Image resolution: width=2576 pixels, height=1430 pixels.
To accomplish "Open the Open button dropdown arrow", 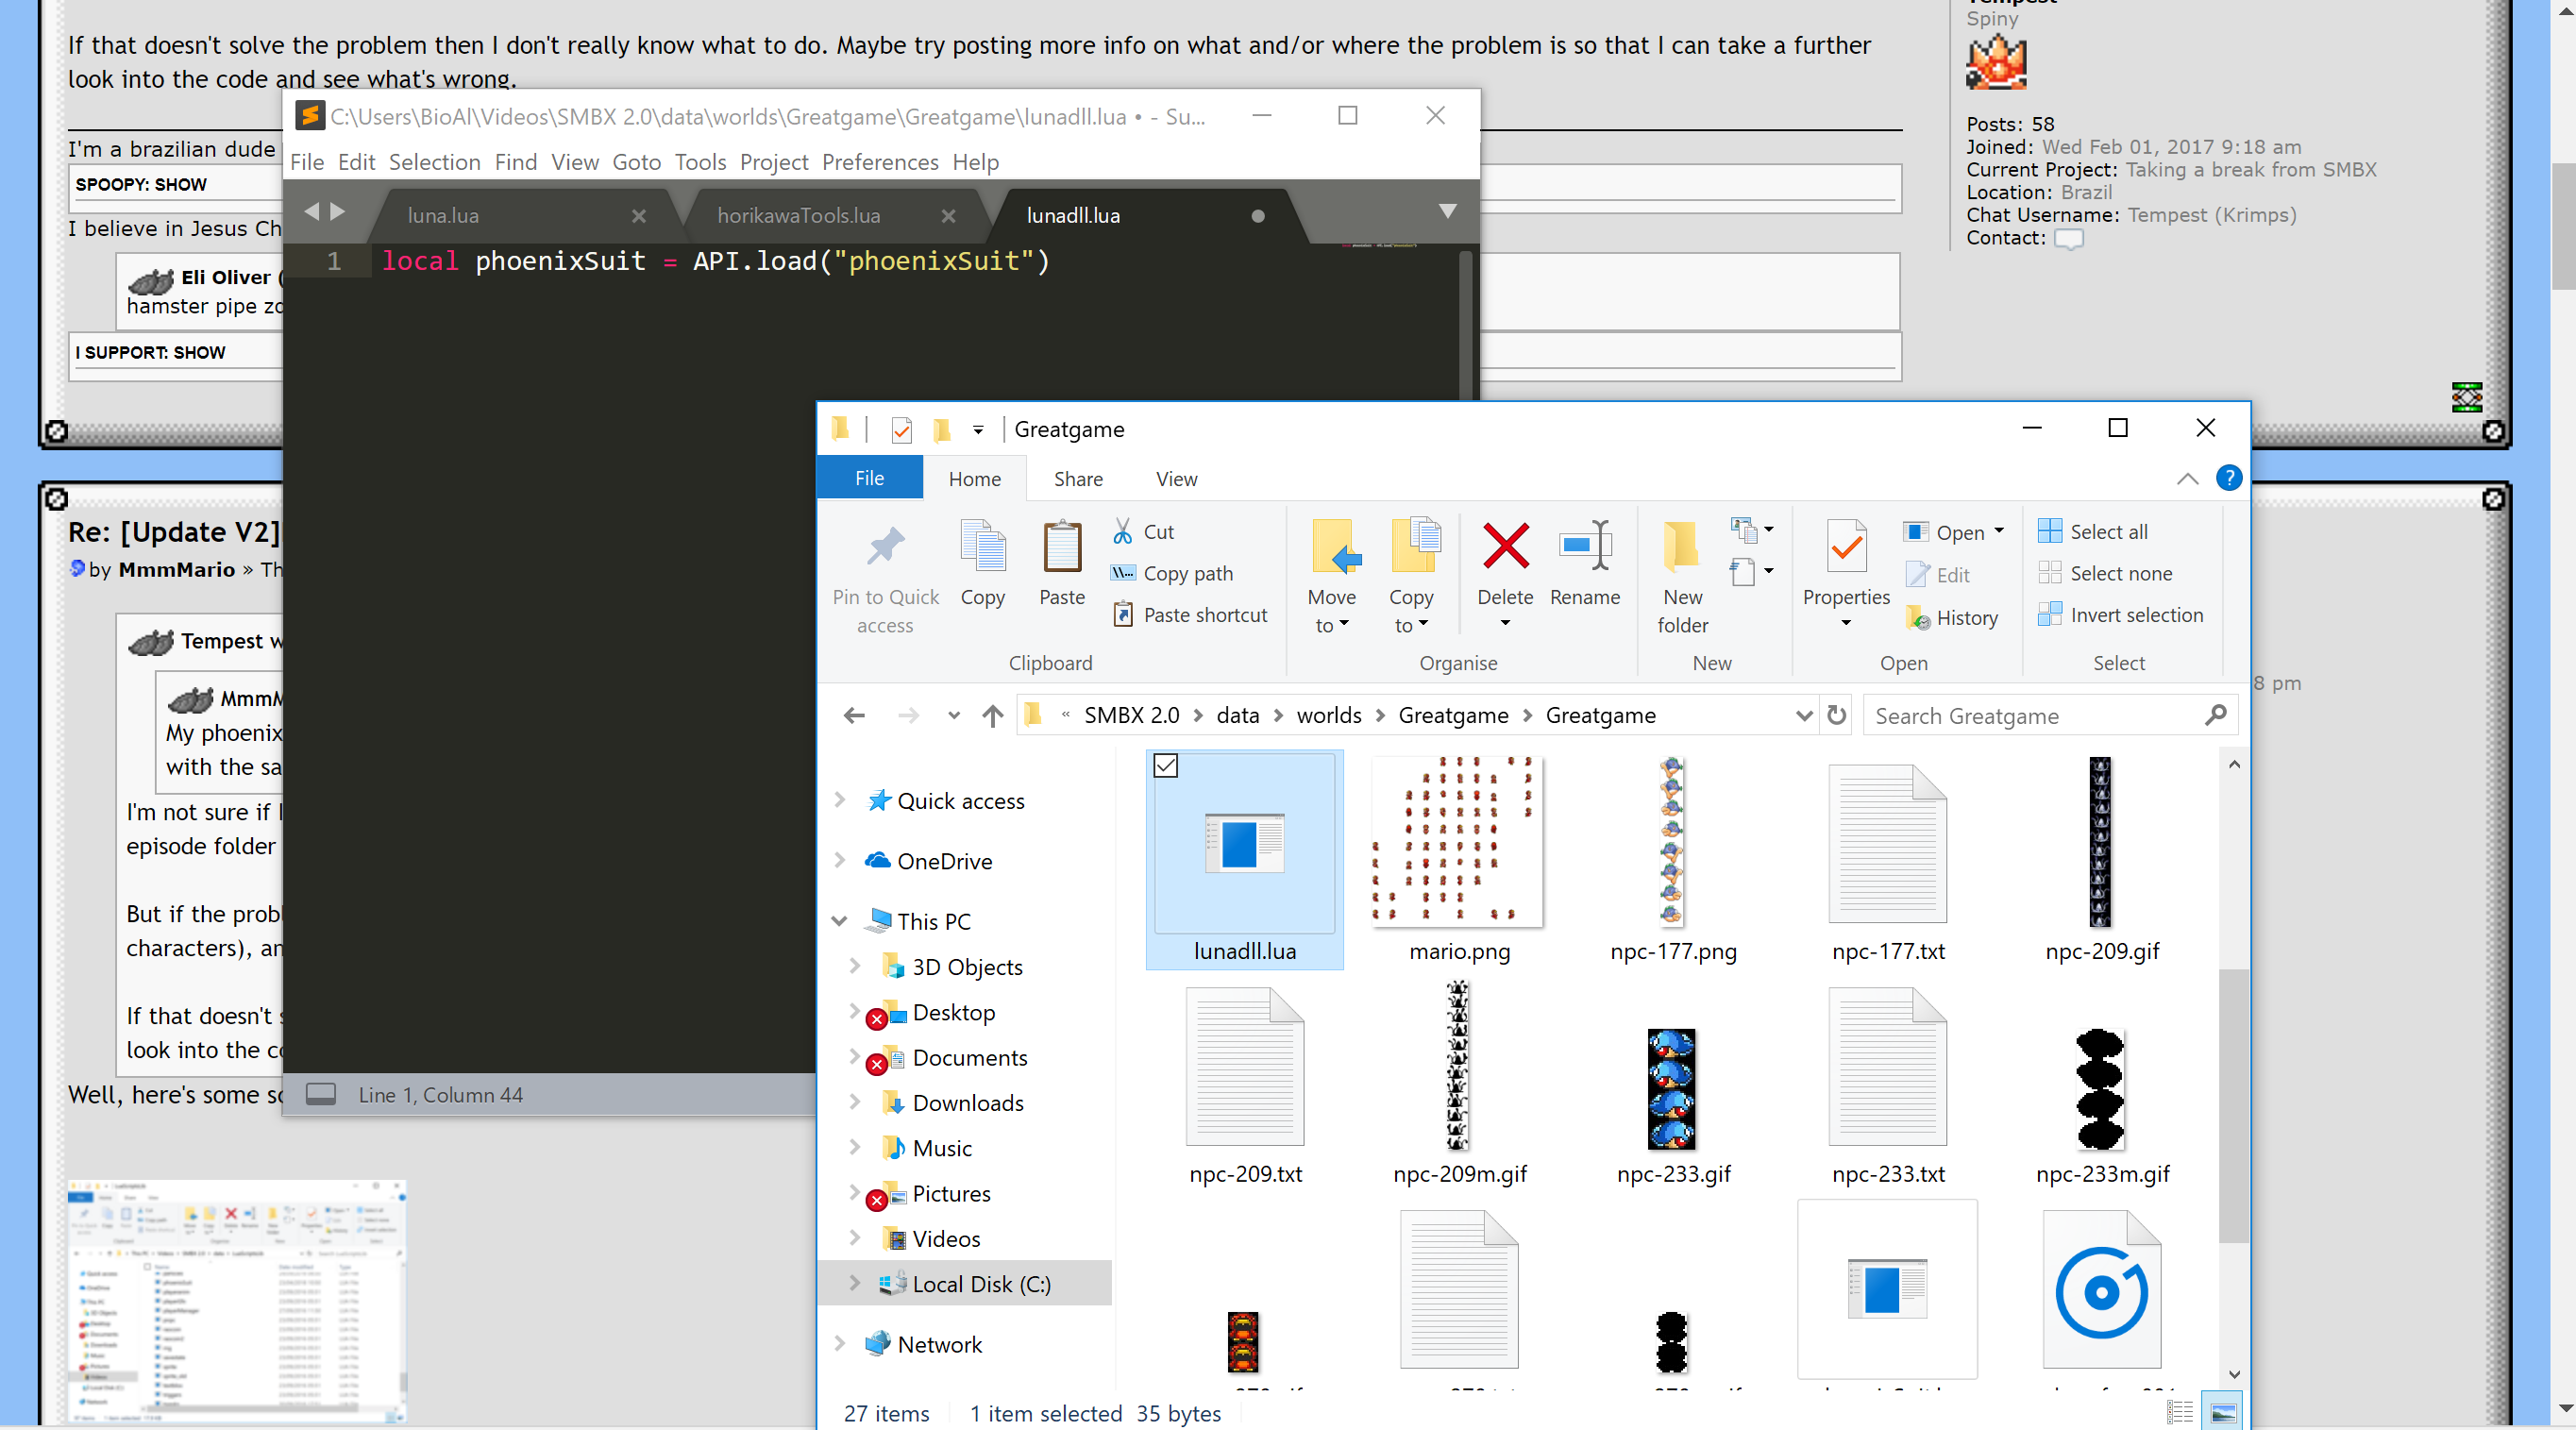I will pyautogui.click(x=1999, y=531).
